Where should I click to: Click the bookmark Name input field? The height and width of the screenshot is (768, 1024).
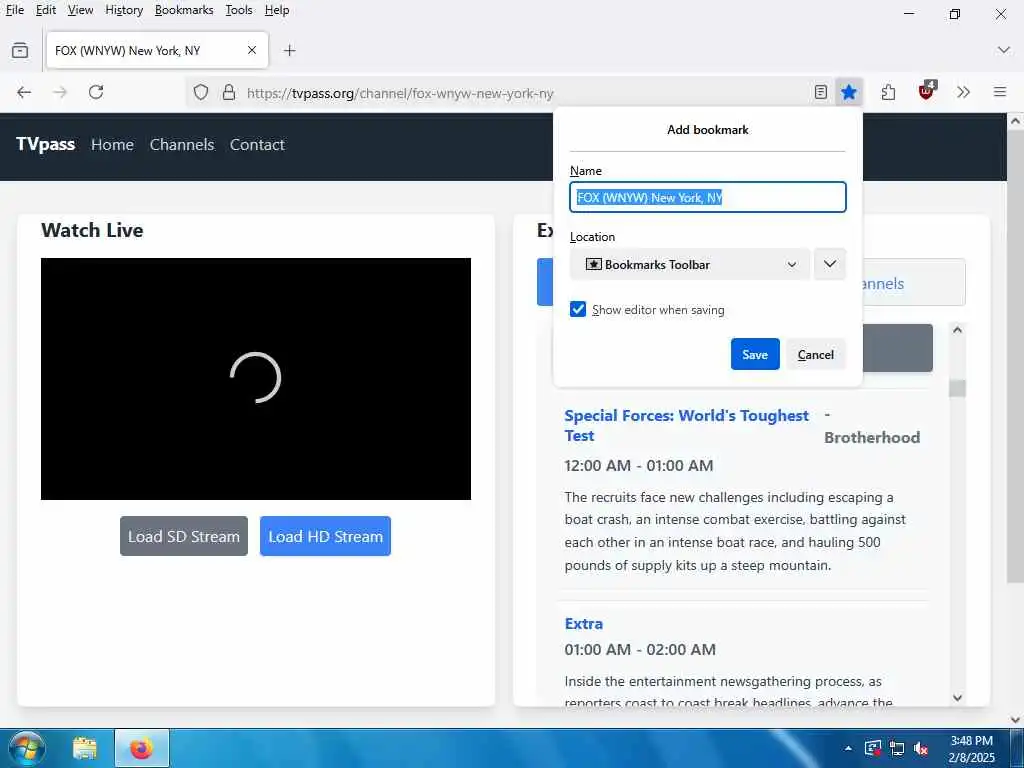point(708,197)
